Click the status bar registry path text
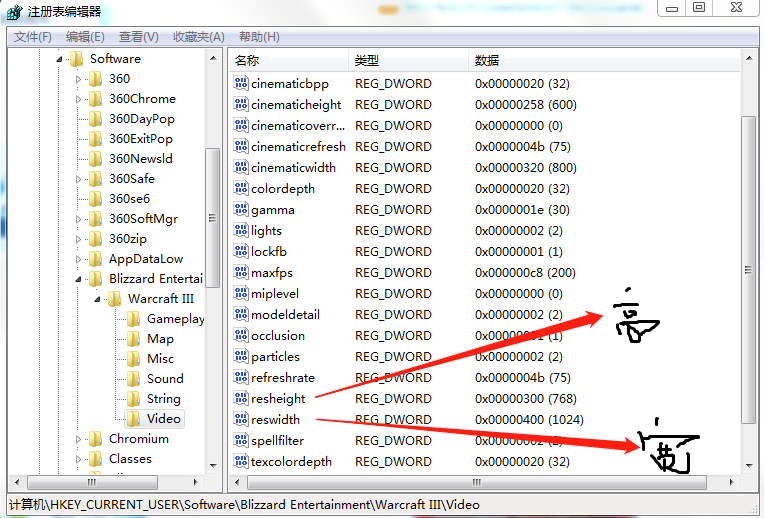Viewport: 764px width, 518px height. coord(245,505)
